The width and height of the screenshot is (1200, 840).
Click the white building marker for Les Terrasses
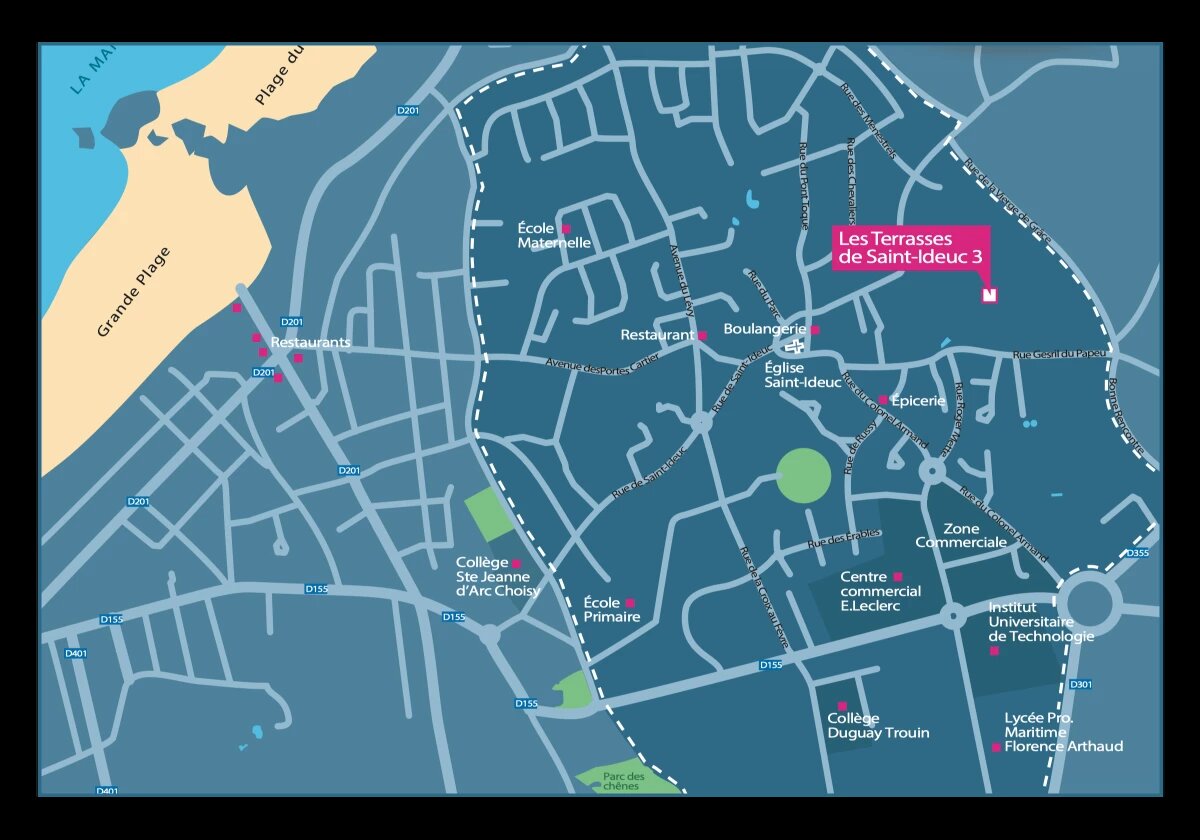[x=990, y=295]
